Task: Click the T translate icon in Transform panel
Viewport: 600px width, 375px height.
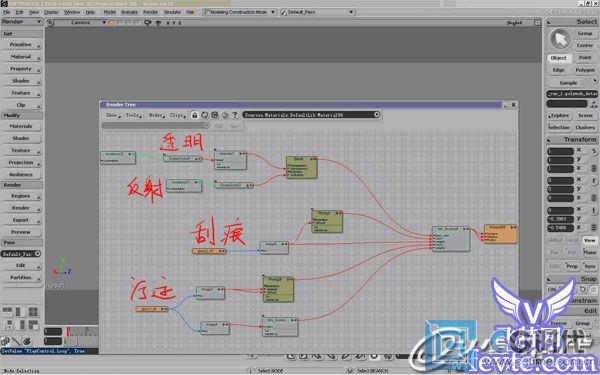Action: [x=594, y=210]
